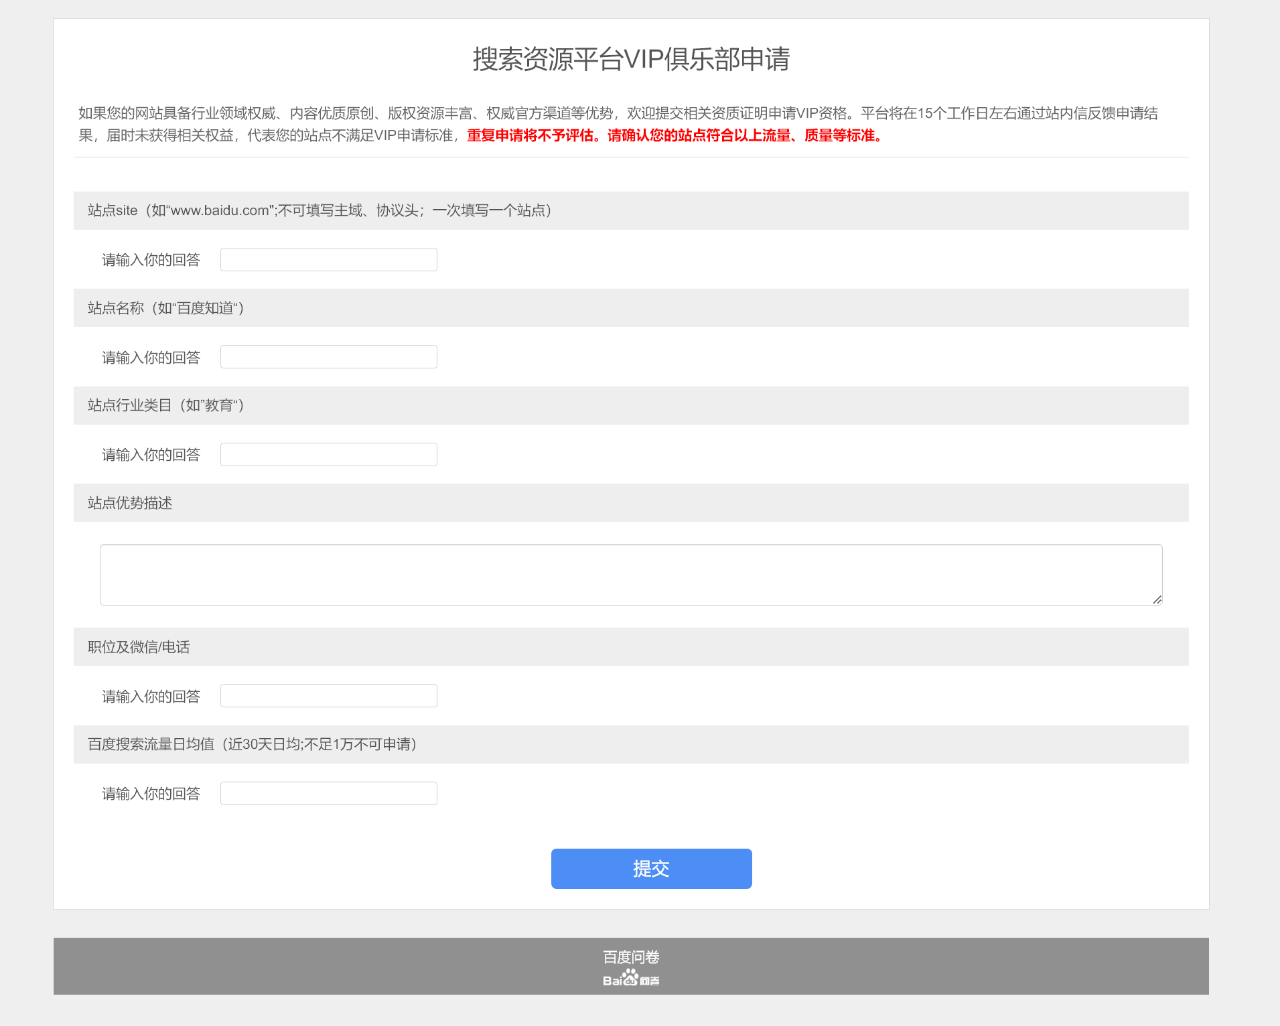Click the Baidu paw logo in footer
Viewport: 1280px width, 1026px height.
pos(631,978)
